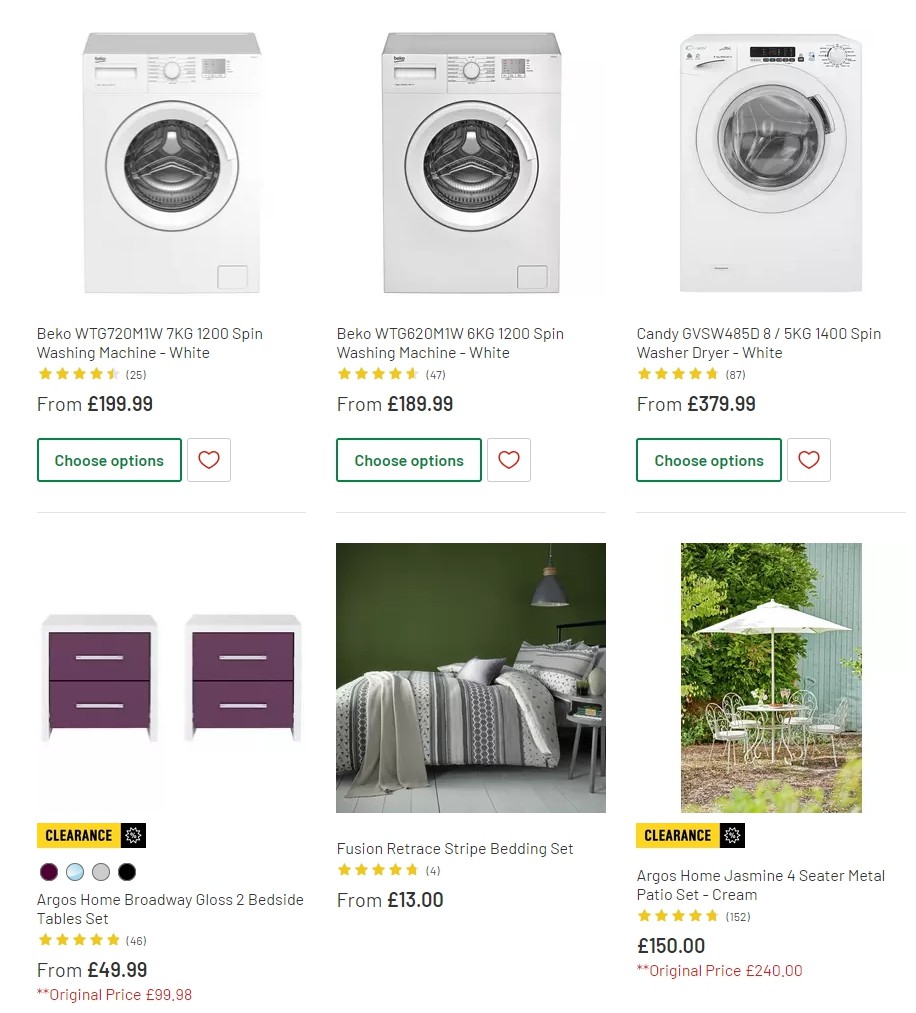Image resolution: width=916 pixels, height=1013 pixels.
Task: Select the star rating for Fusion Retrace bedding
Action: coord(377,870)
